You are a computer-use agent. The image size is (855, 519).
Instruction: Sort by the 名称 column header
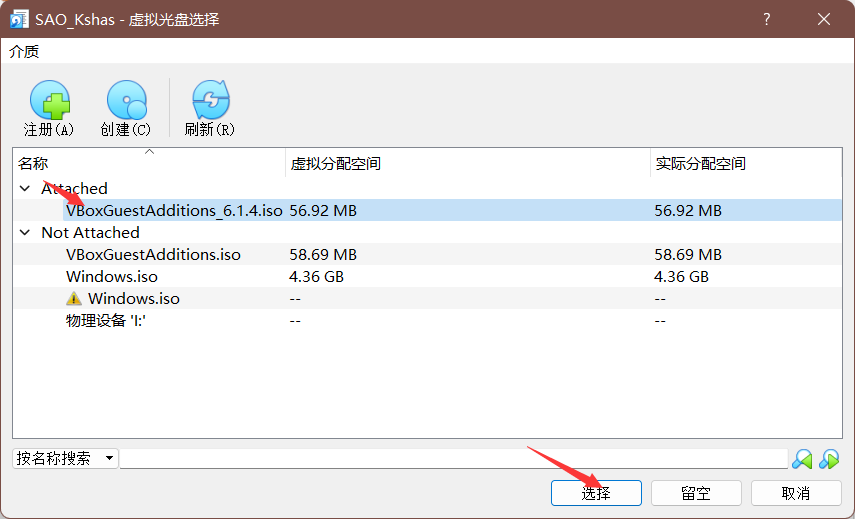149,163
